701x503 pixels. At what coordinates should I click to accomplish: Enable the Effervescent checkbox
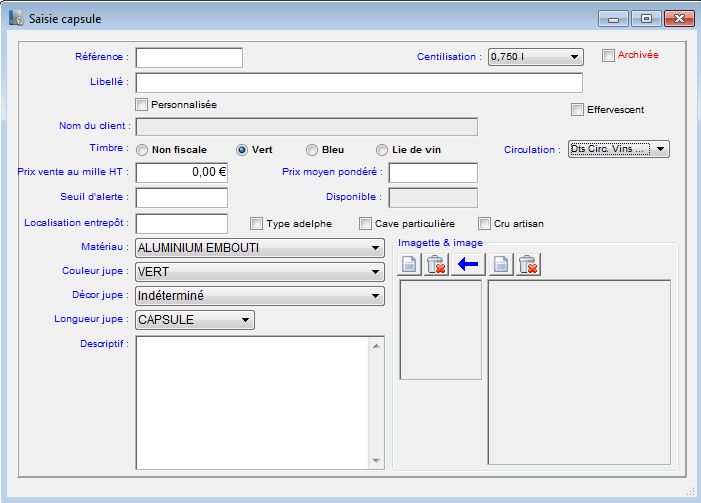point(577,109)
